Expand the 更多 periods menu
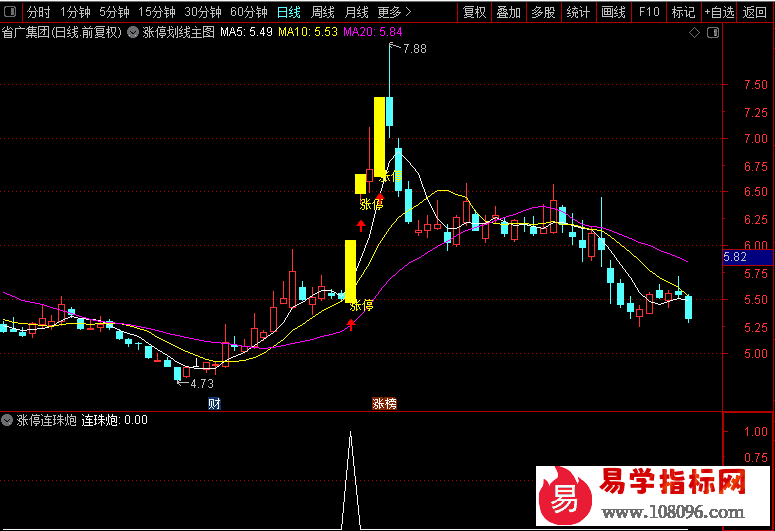775x531 pixels. (x=394, y=12)
